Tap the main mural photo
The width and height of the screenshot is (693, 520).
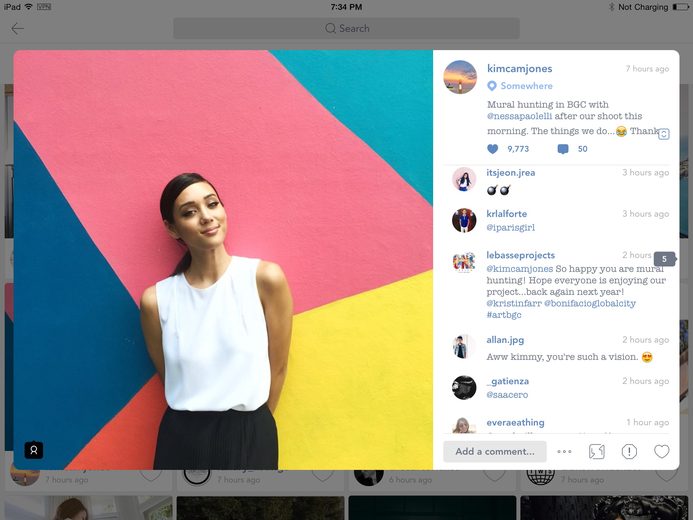(223, 260)
